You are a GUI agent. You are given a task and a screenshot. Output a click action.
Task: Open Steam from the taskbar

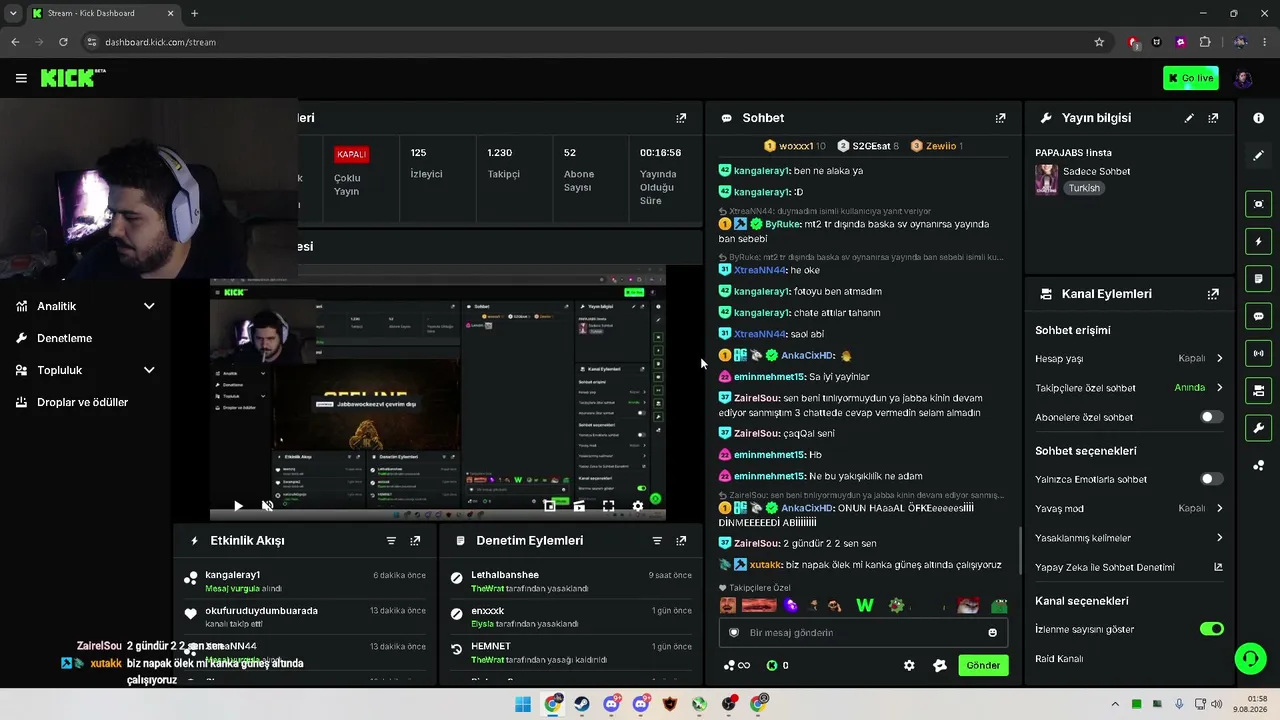582,704
